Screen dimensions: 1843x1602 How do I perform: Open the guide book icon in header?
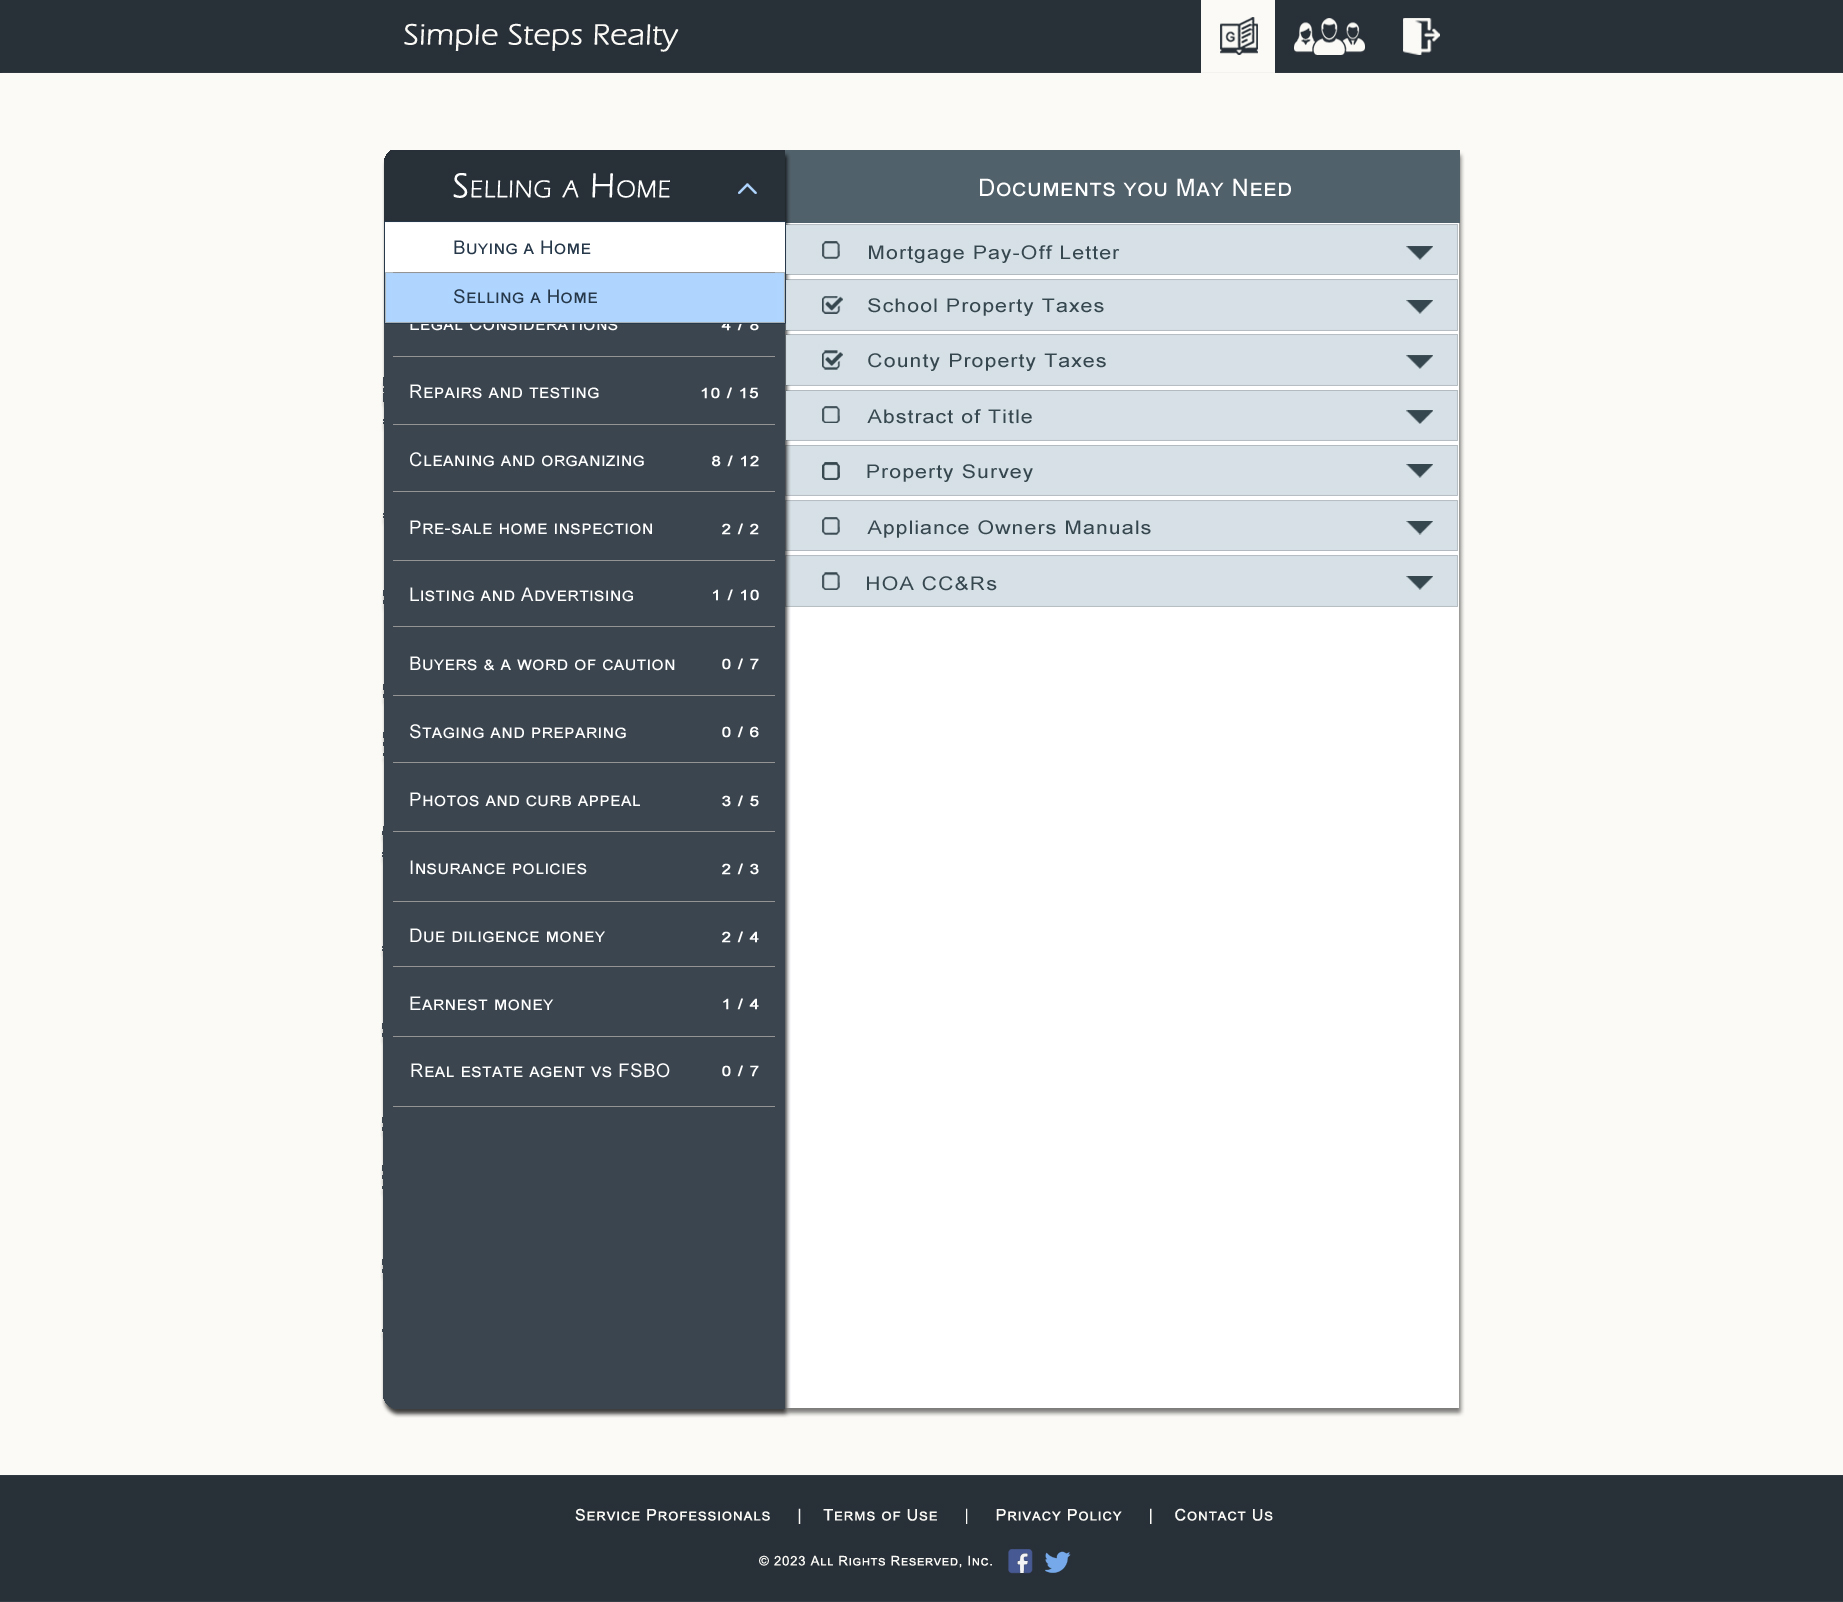pyautogui.click(x=1237, y=37)
